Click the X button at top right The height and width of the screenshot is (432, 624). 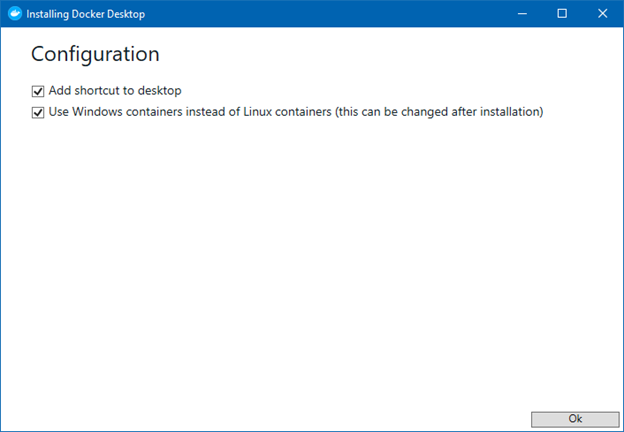click(603, 14)
